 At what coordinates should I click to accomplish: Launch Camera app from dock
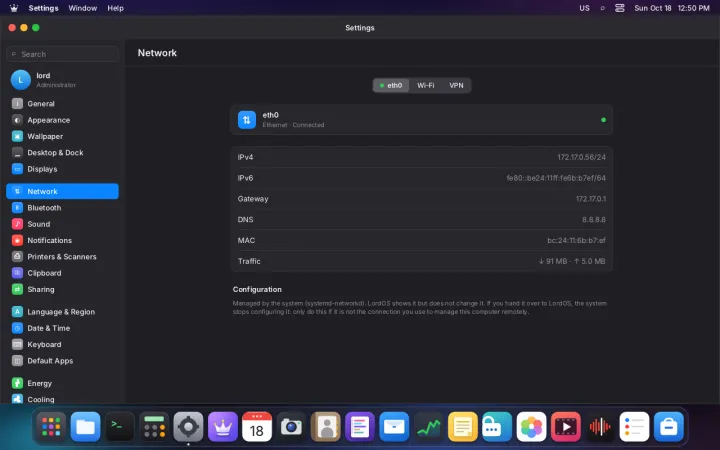(x=291, y=427)
